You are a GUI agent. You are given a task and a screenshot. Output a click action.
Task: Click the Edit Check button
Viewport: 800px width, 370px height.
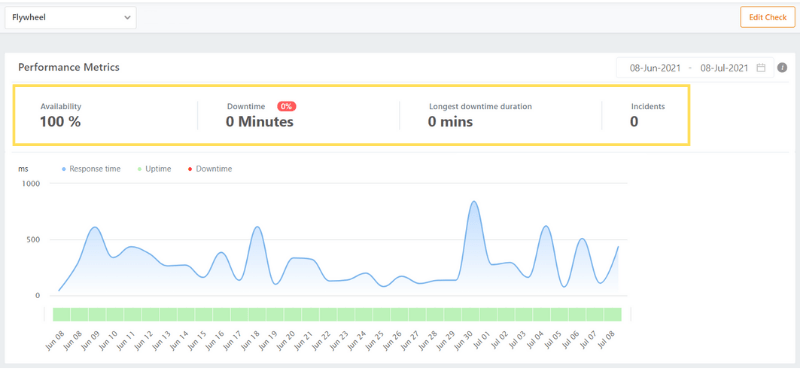tap(767, 17)
